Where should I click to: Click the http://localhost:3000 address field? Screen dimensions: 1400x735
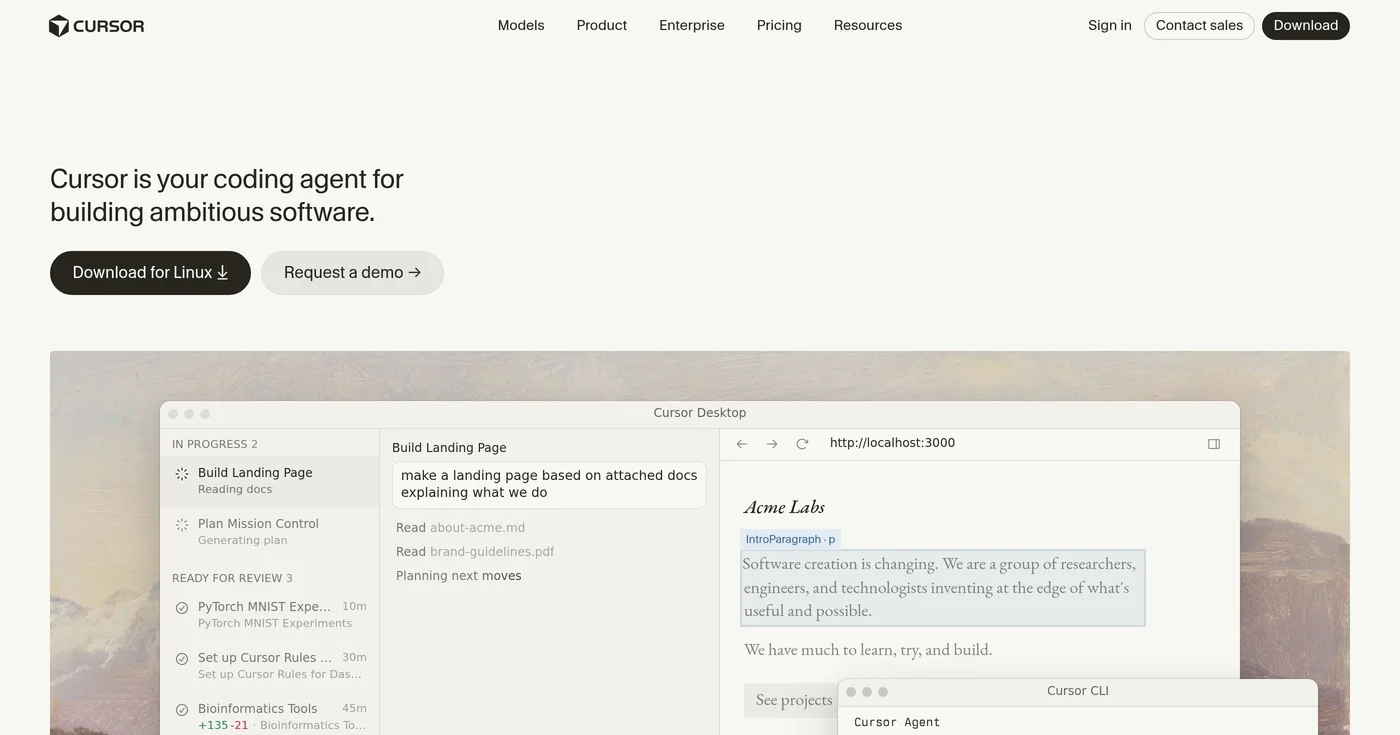click(892, 443)
